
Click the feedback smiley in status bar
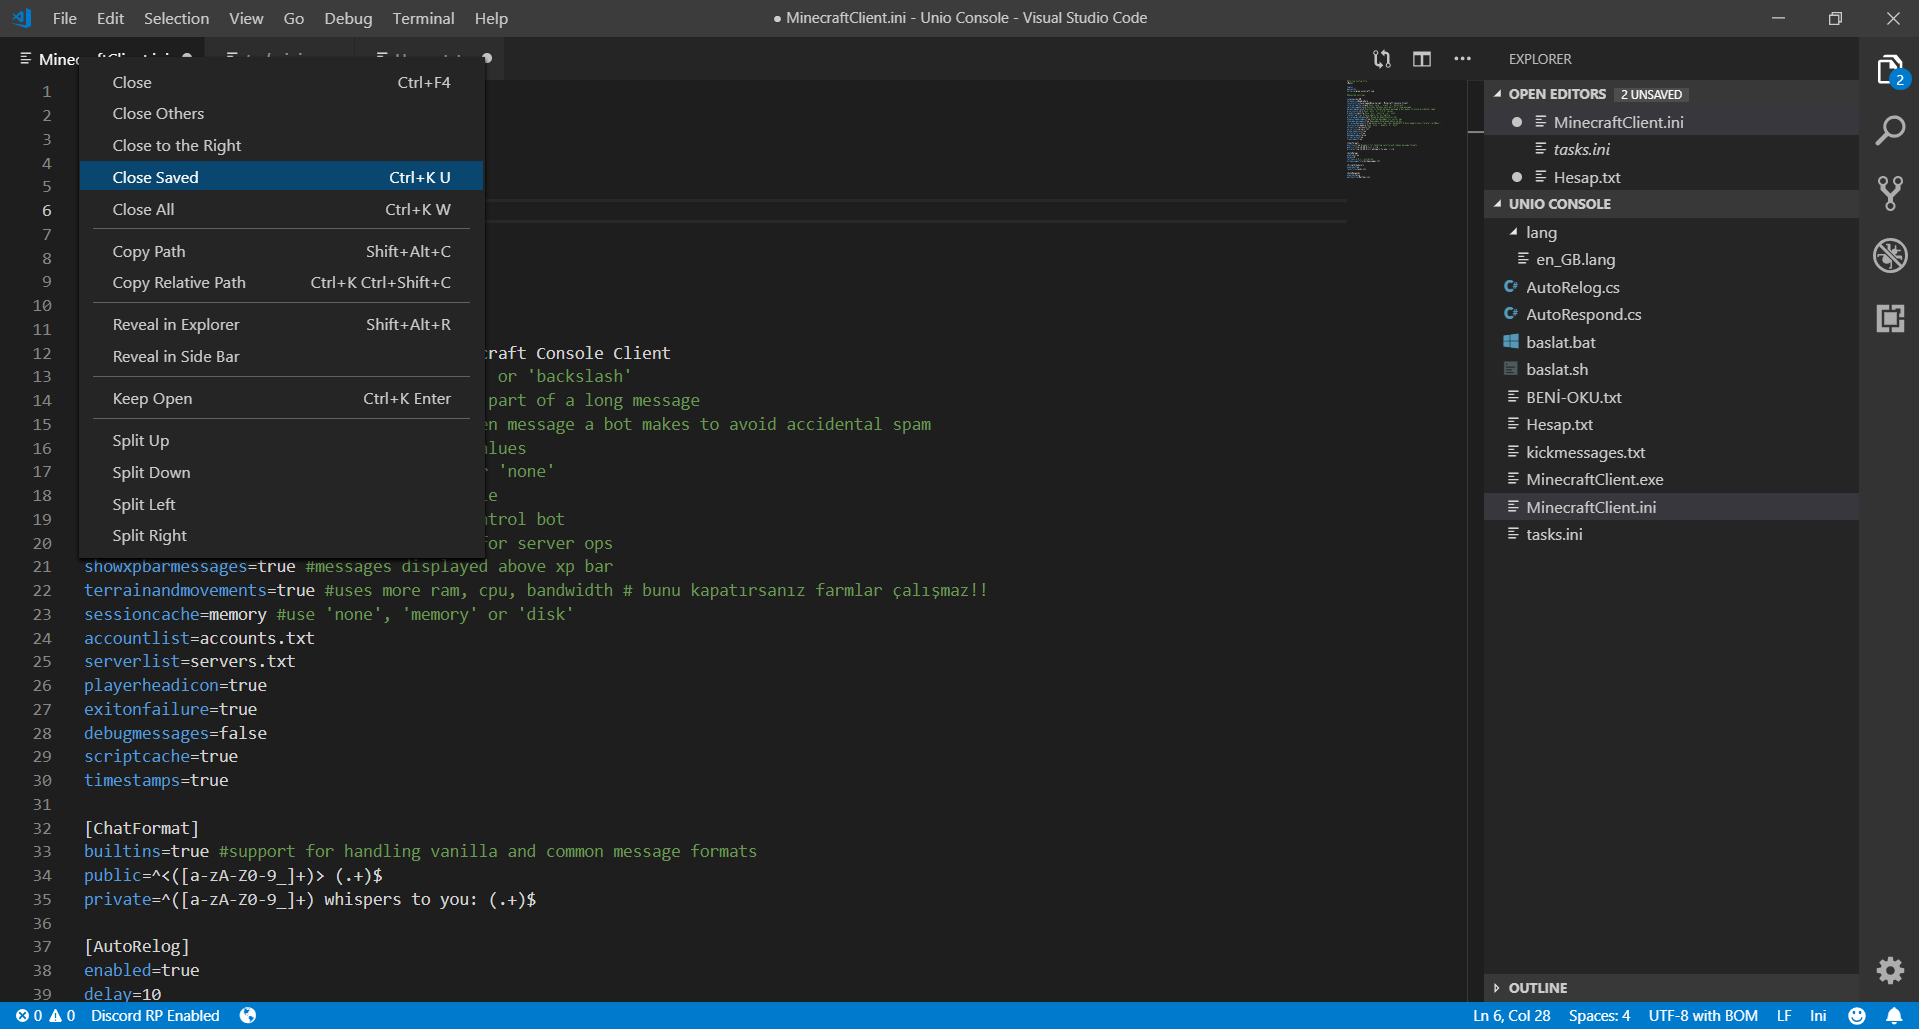[x=1857, y=1015]
